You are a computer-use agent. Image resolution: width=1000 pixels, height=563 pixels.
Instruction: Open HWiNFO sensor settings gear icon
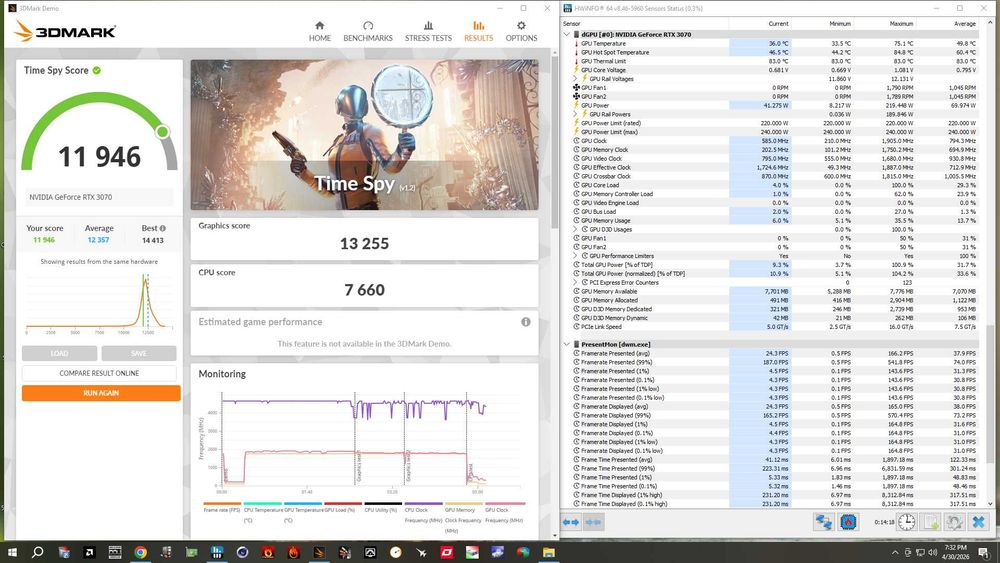tap(955, 522)
